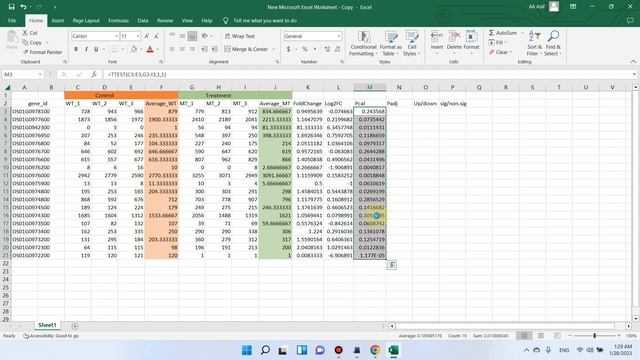Switch to the Page Layout tab
The height and width of the screenshot is (360, 640).
[86, 20]
